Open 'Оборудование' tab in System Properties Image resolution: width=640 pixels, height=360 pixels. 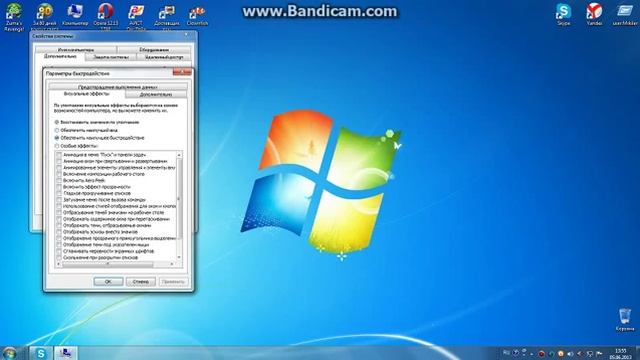(x=154, y=50)
